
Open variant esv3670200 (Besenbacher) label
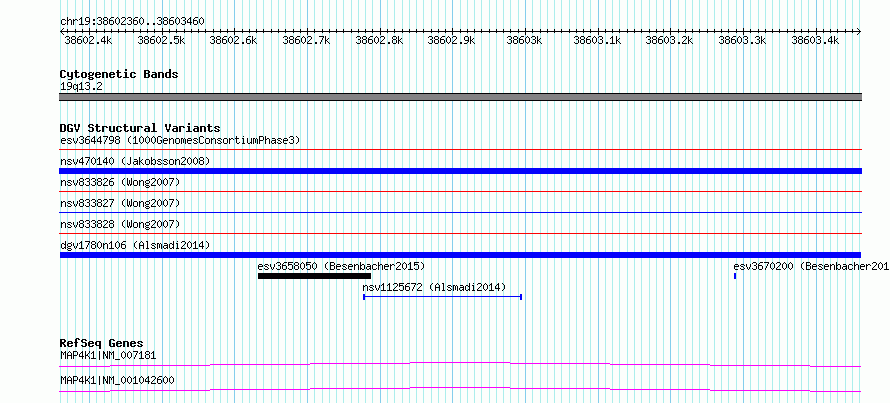tap(811, 266)
